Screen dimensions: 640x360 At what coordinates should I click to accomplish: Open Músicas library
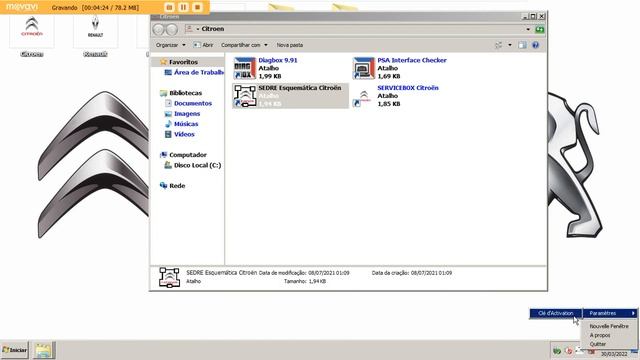click(186, 124)
